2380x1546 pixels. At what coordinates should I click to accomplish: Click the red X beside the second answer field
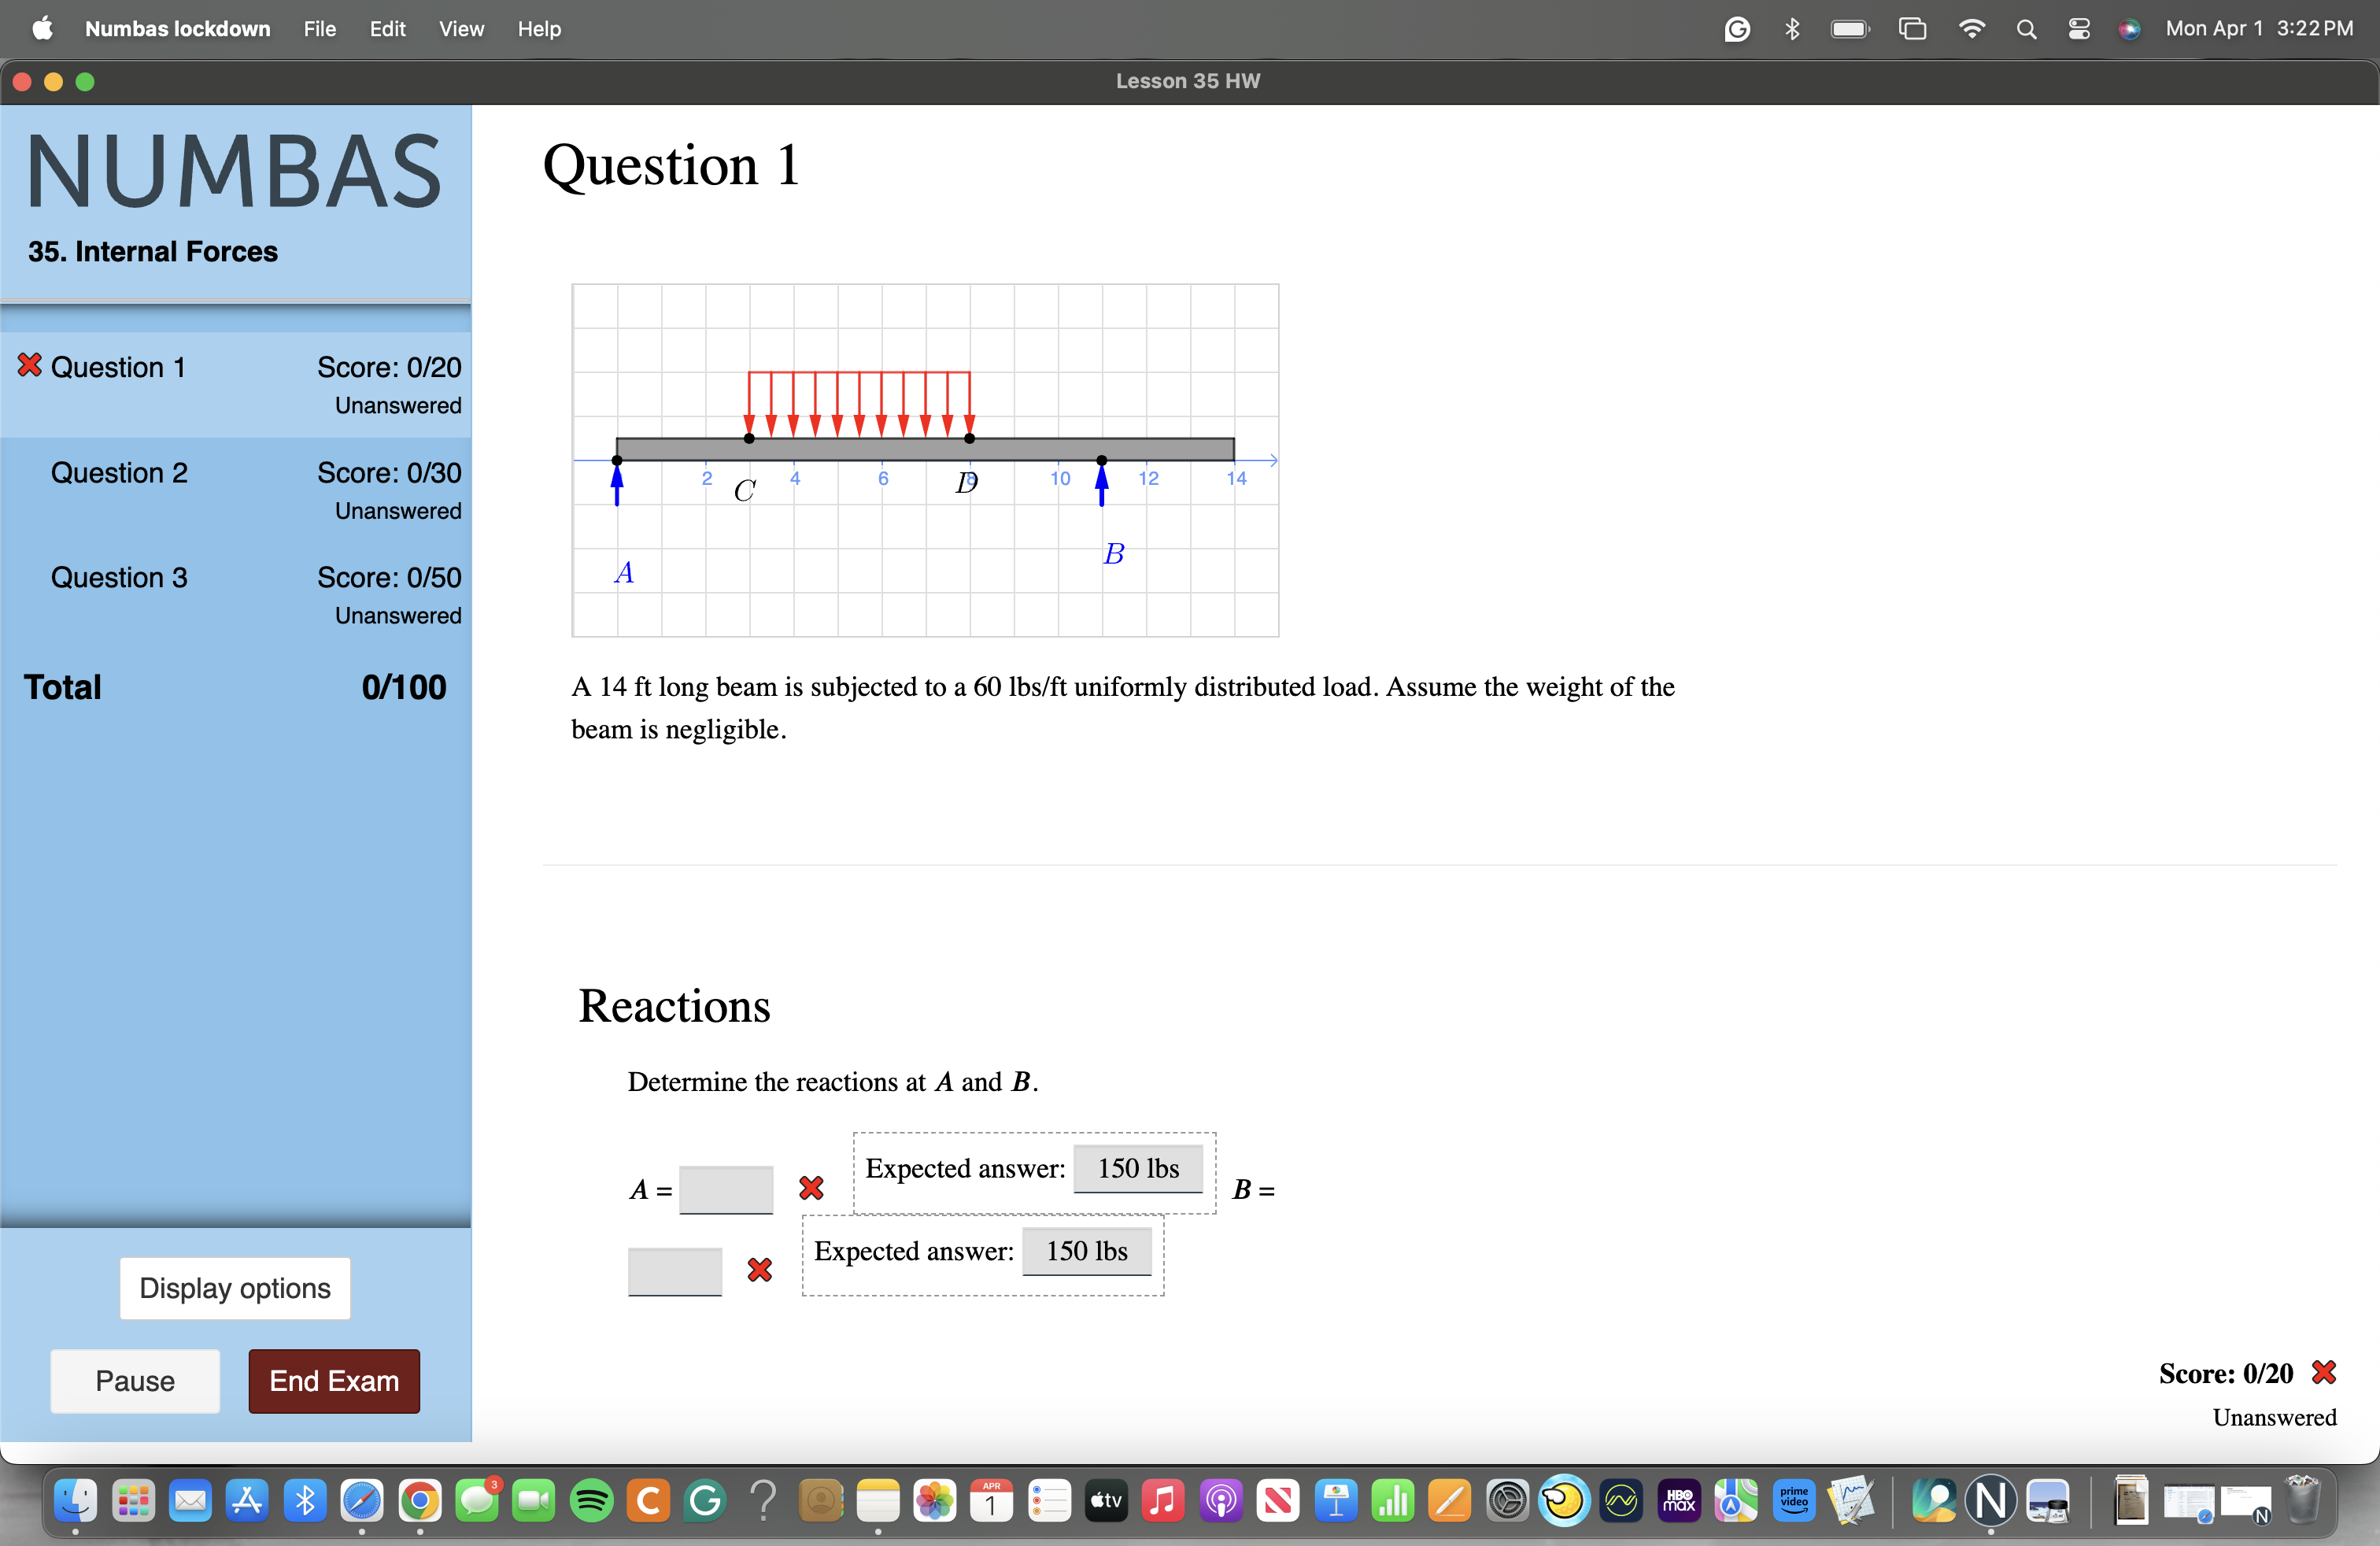[x=759, y=1270]
